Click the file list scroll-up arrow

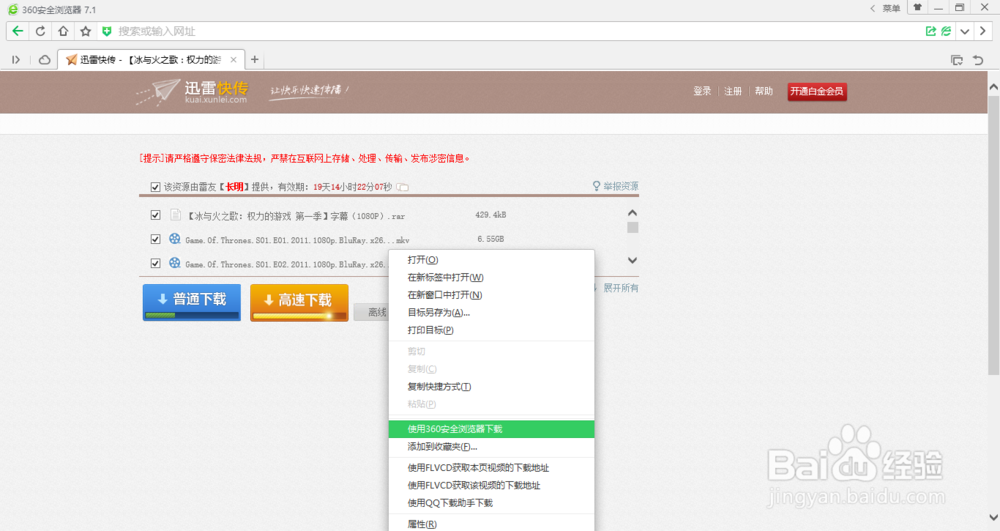point(632,213)
